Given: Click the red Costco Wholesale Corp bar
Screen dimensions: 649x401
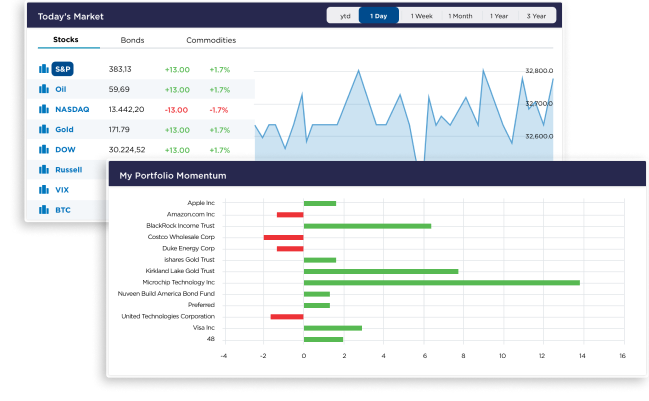Looking at the screenshot, I should pyautogui.click(x=283, y=237).
